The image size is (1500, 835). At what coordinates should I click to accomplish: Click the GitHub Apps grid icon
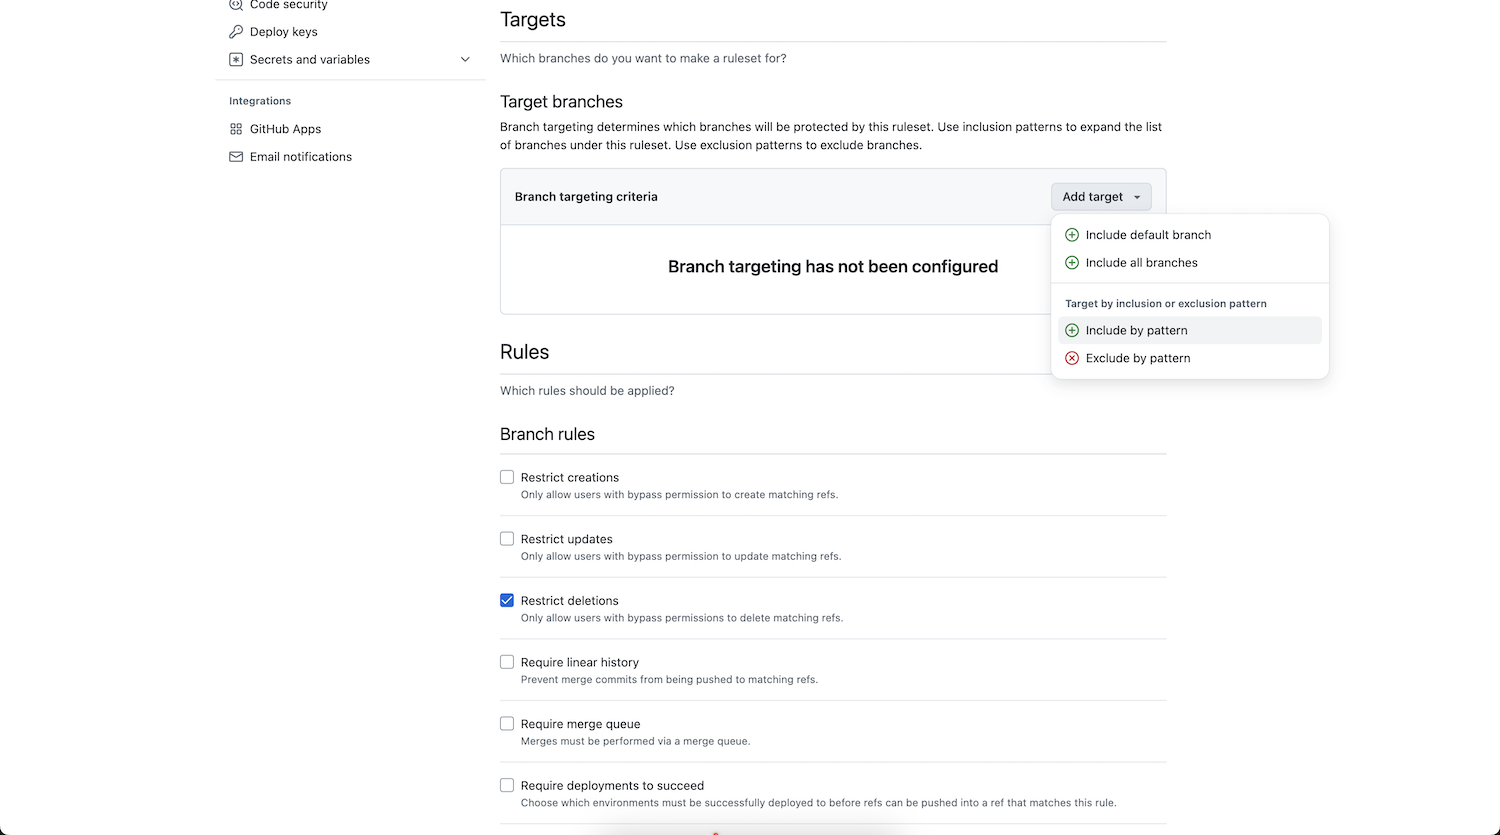[x=236, y=129]
